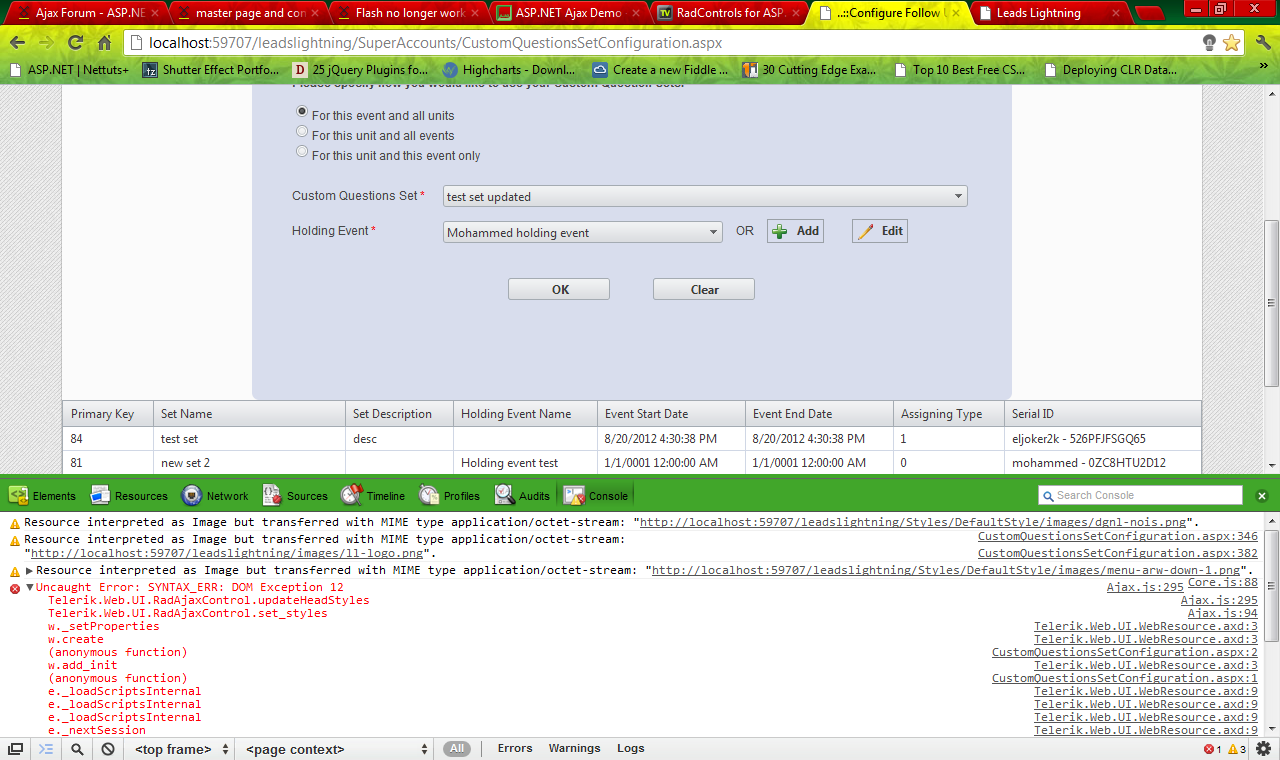1280x760 pixels.
Task: Open the Timeline DevTools panel
Action: point(373,495)
